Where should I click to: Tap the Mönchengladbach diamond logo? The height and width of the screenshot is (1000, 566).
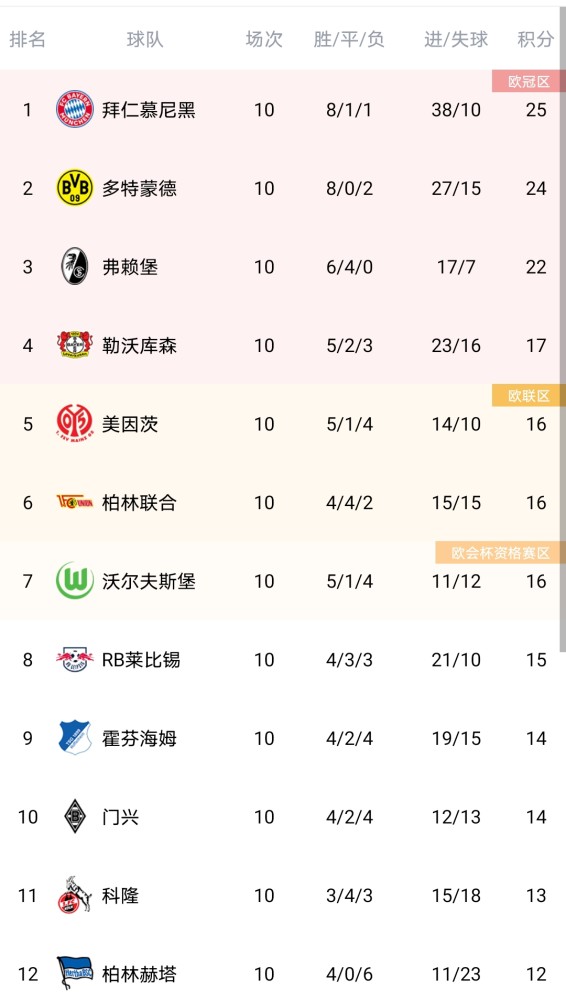pyautogui.click(x=75, y=816)
